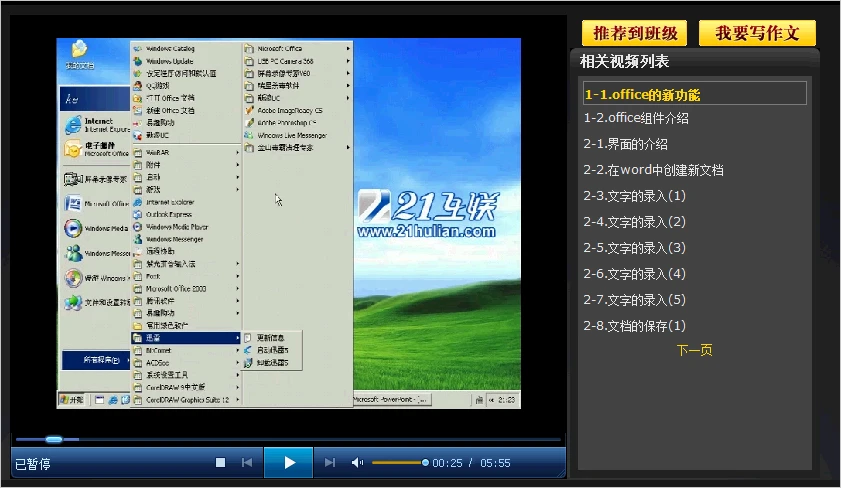Expand Microsoft Office arrow in right column
The image size is (841, 488).
pyautogui.click(x=348, y=48)
